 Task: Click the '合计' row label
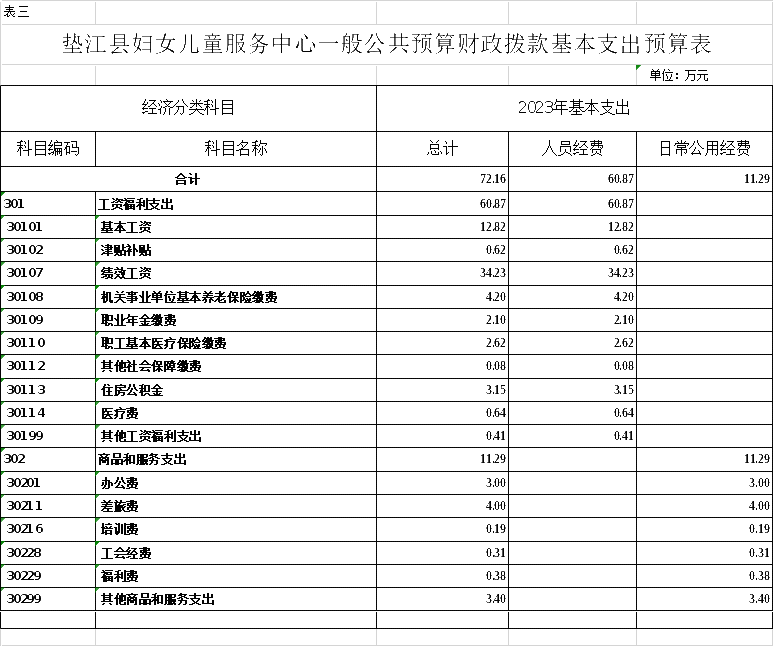pyautogui.click(x=188, y=179)
